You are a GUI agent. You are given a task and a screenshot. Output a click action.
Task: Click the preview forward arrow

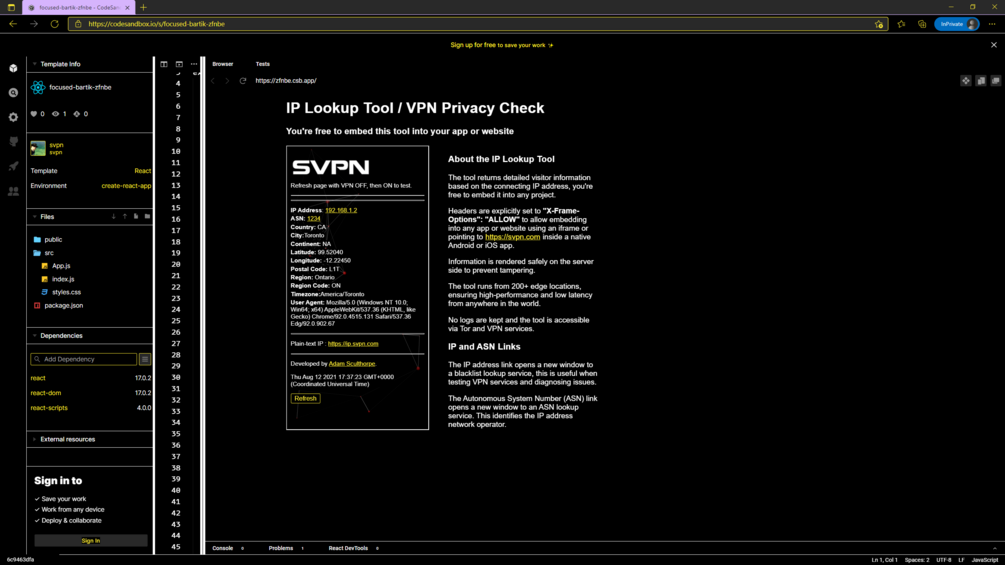[x=227, y=81]
